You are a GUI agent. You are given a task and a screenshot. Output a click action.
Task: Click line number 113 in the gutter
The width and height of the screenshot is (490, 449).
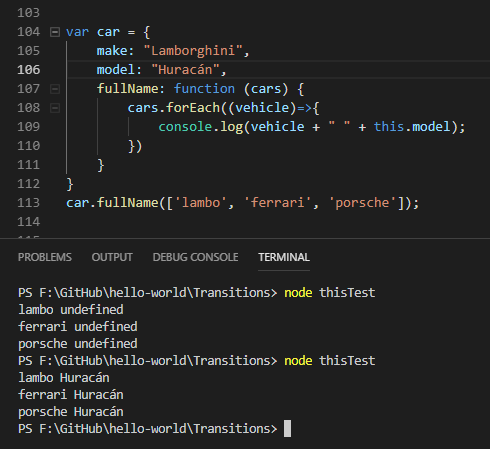pos(29,203)
